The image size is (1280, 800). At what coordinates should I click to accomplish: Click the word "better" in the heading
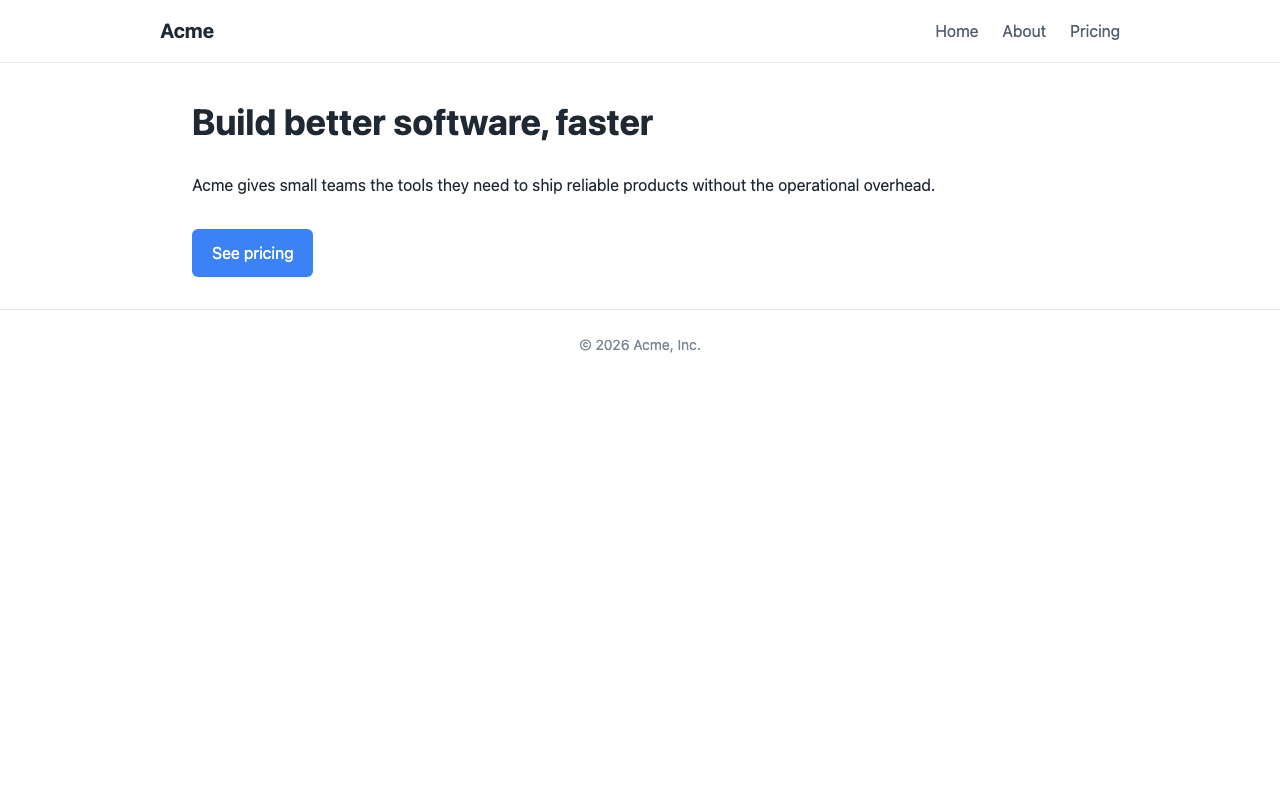(334, 123)
